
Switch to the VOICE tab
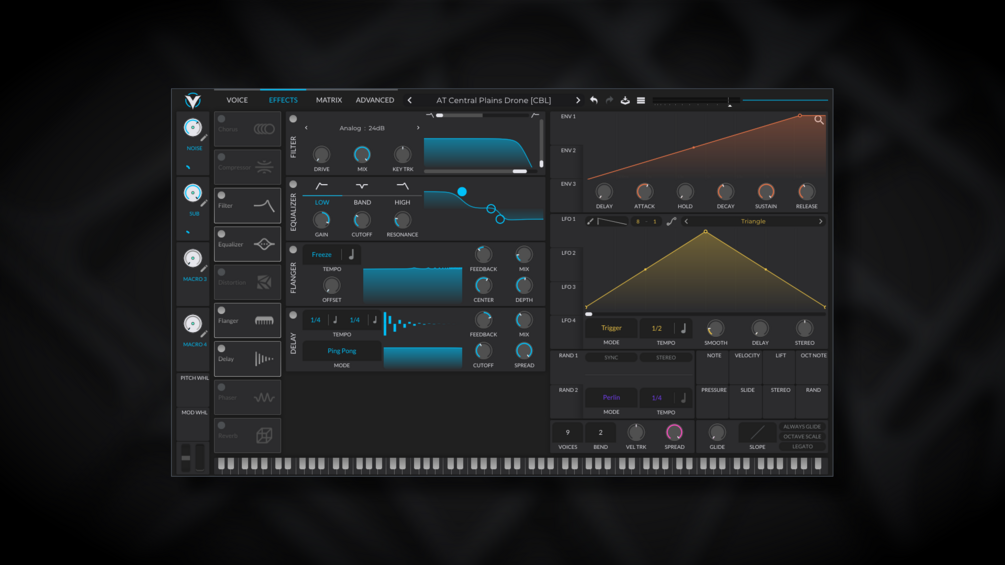(237, 100)
